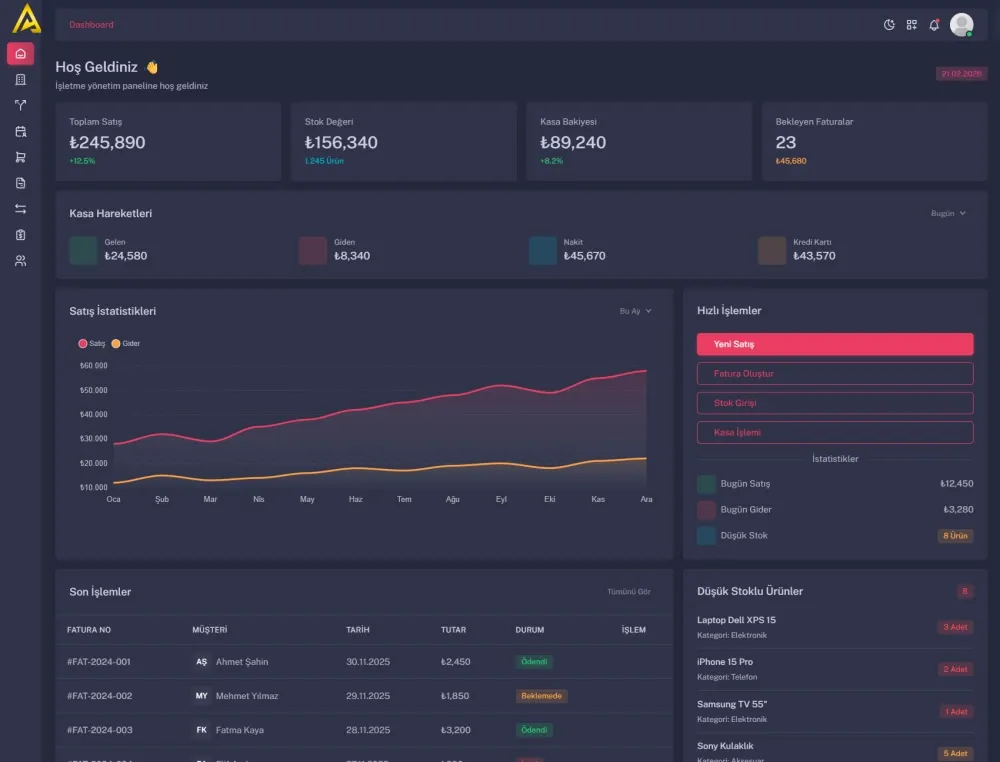Screen dimensions: 1000x762
Task: Click customer Fatma Kaya
Action: [240, 730]
